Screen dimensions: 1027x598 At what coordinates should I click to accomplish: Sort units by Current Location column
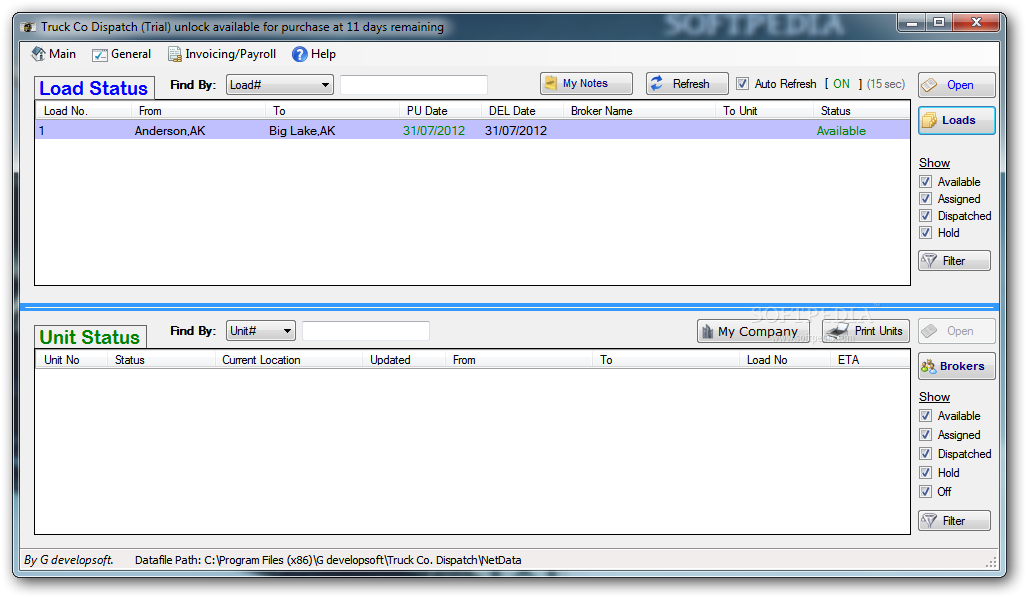point(288,360)
